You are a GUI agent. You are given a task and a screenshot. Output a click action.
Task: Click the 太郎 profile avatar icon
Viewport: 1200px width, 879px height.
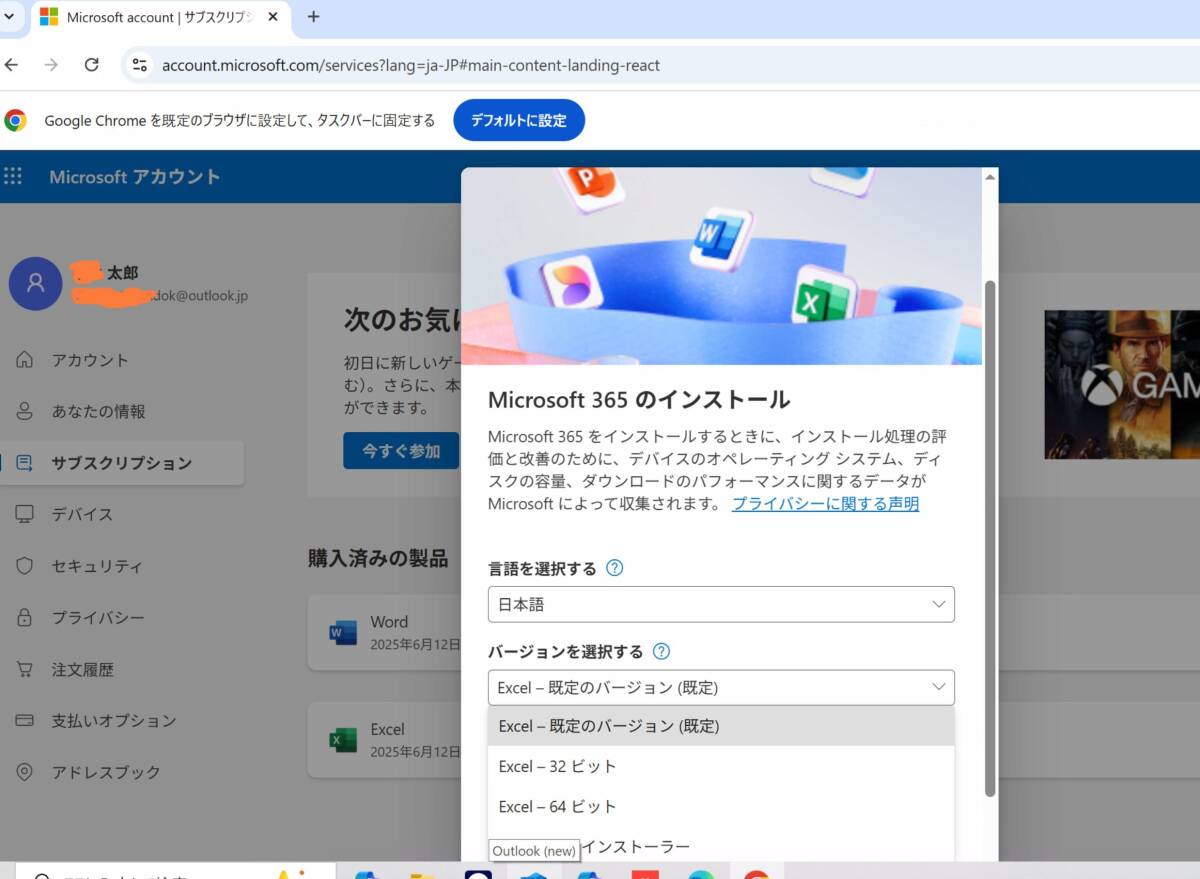coord(35,284)
